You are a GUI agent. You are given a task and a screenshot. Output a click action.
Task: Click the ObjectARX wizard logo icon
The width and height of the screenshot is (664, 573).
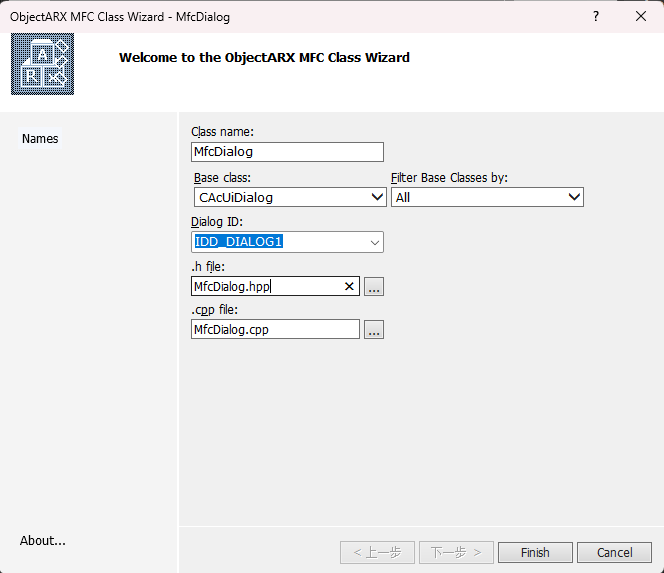tap(43, 63)
